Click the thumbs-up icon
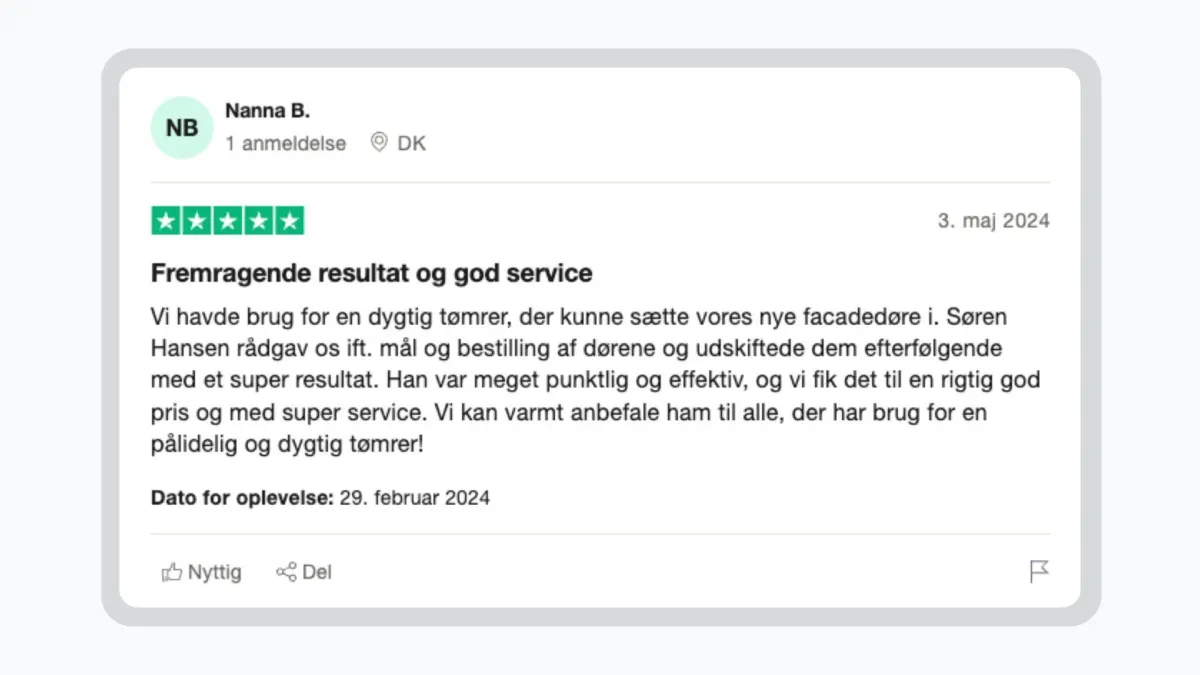 172,572
